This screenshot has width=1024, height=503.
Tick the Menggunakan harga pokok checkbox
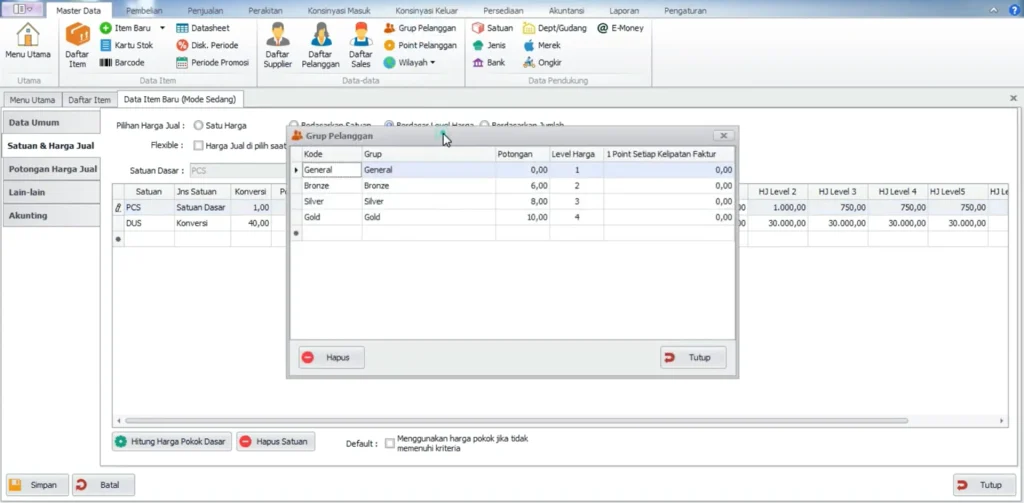(x=390, y=443)
